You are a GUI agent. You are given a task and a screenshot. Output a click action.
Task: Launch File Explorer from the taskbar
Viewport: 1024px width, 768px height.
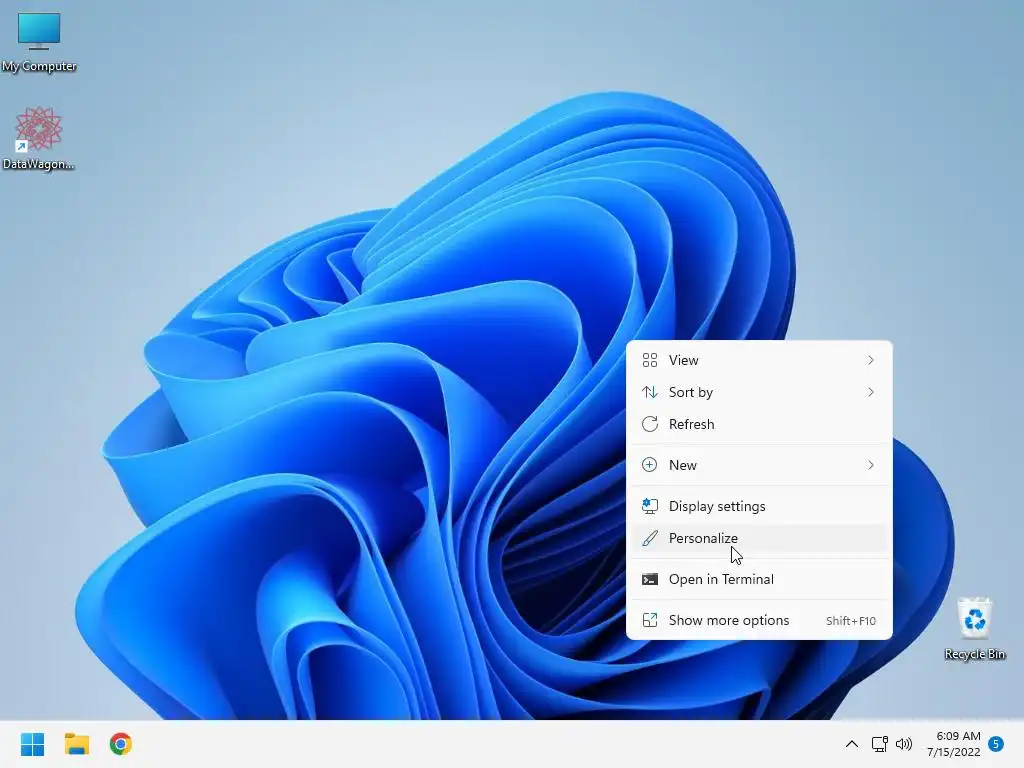tap(77, 744)
